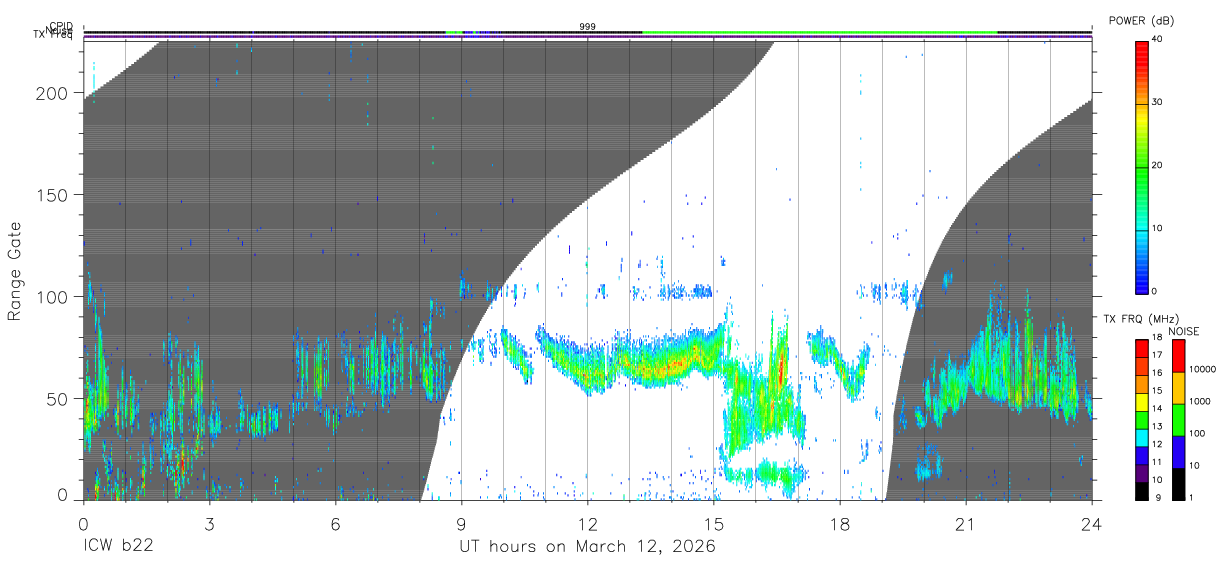Image resolution: width=1228 pixels, height=567 pixels.
Task: Click the NOISE legend title
Action: click(x=1185, y=330)
